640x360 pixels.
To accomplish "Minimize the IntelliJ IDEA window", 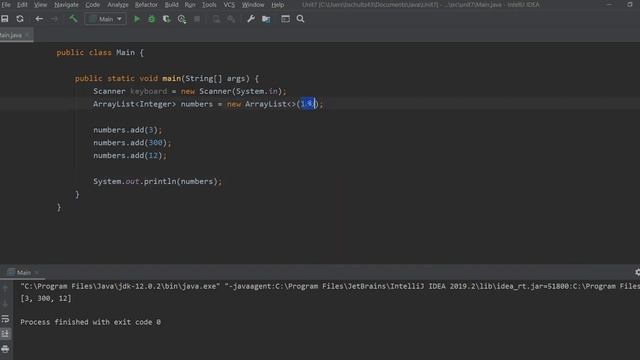I will tap(609, 4).
